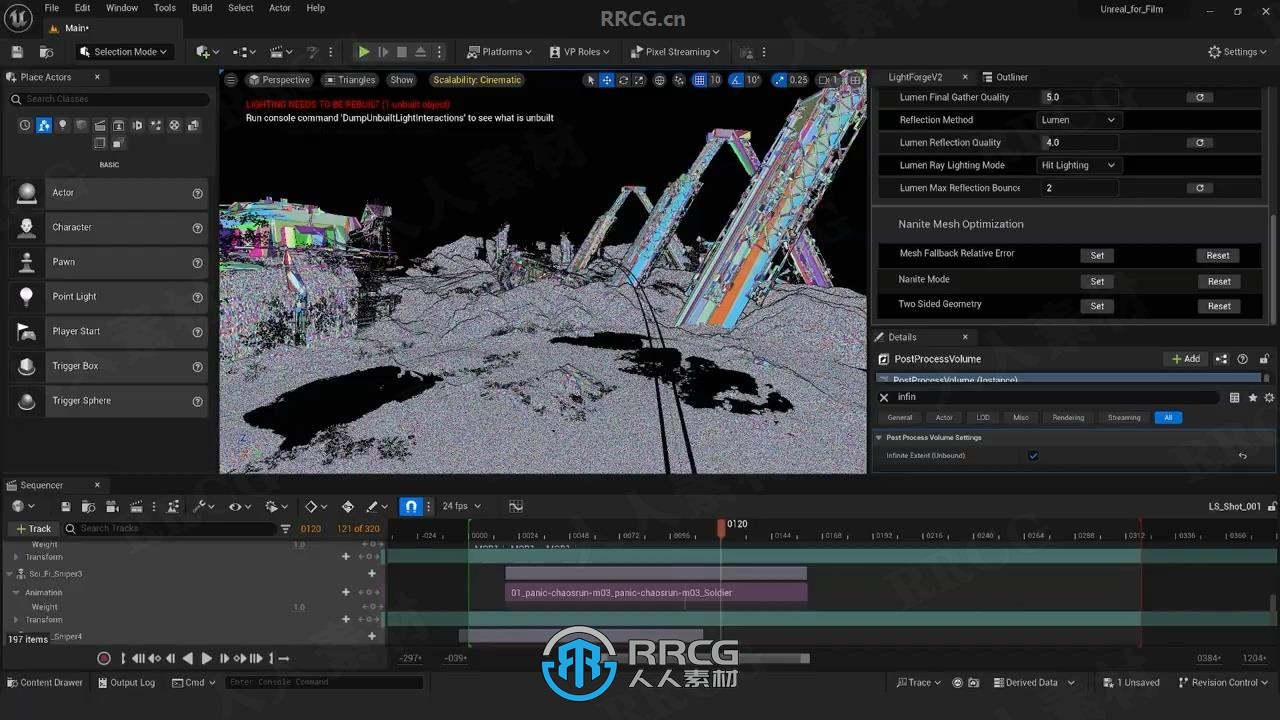Toggle Sequencer snapping magnet button
The height and width of the screenshot is (720, 1280).
(x=411, y=506)
